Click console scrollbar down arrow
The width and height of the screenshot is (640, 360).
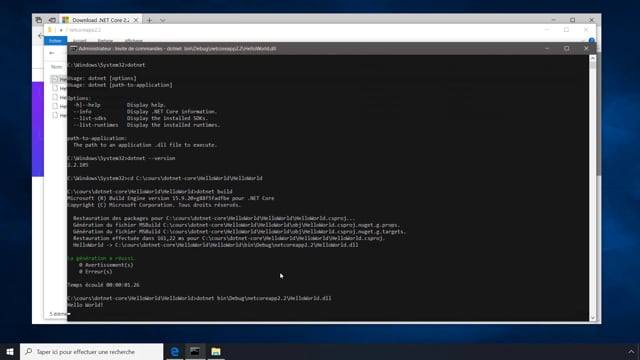pos(593,318)
